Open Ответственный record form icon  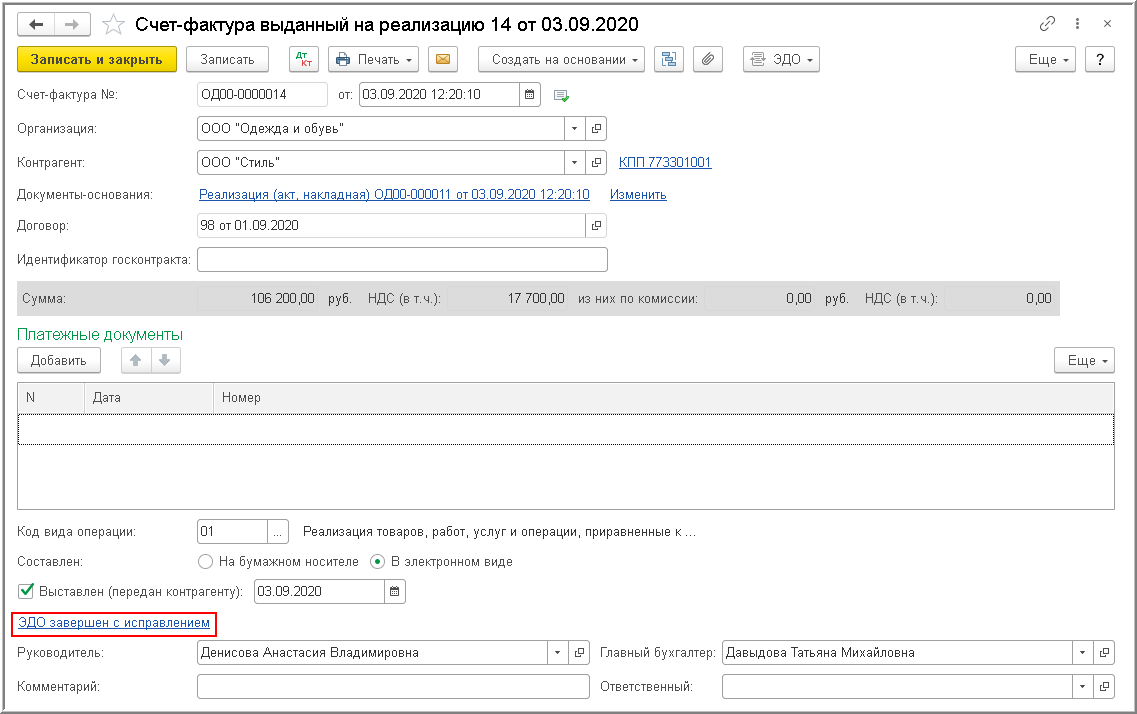[1104, 686]
